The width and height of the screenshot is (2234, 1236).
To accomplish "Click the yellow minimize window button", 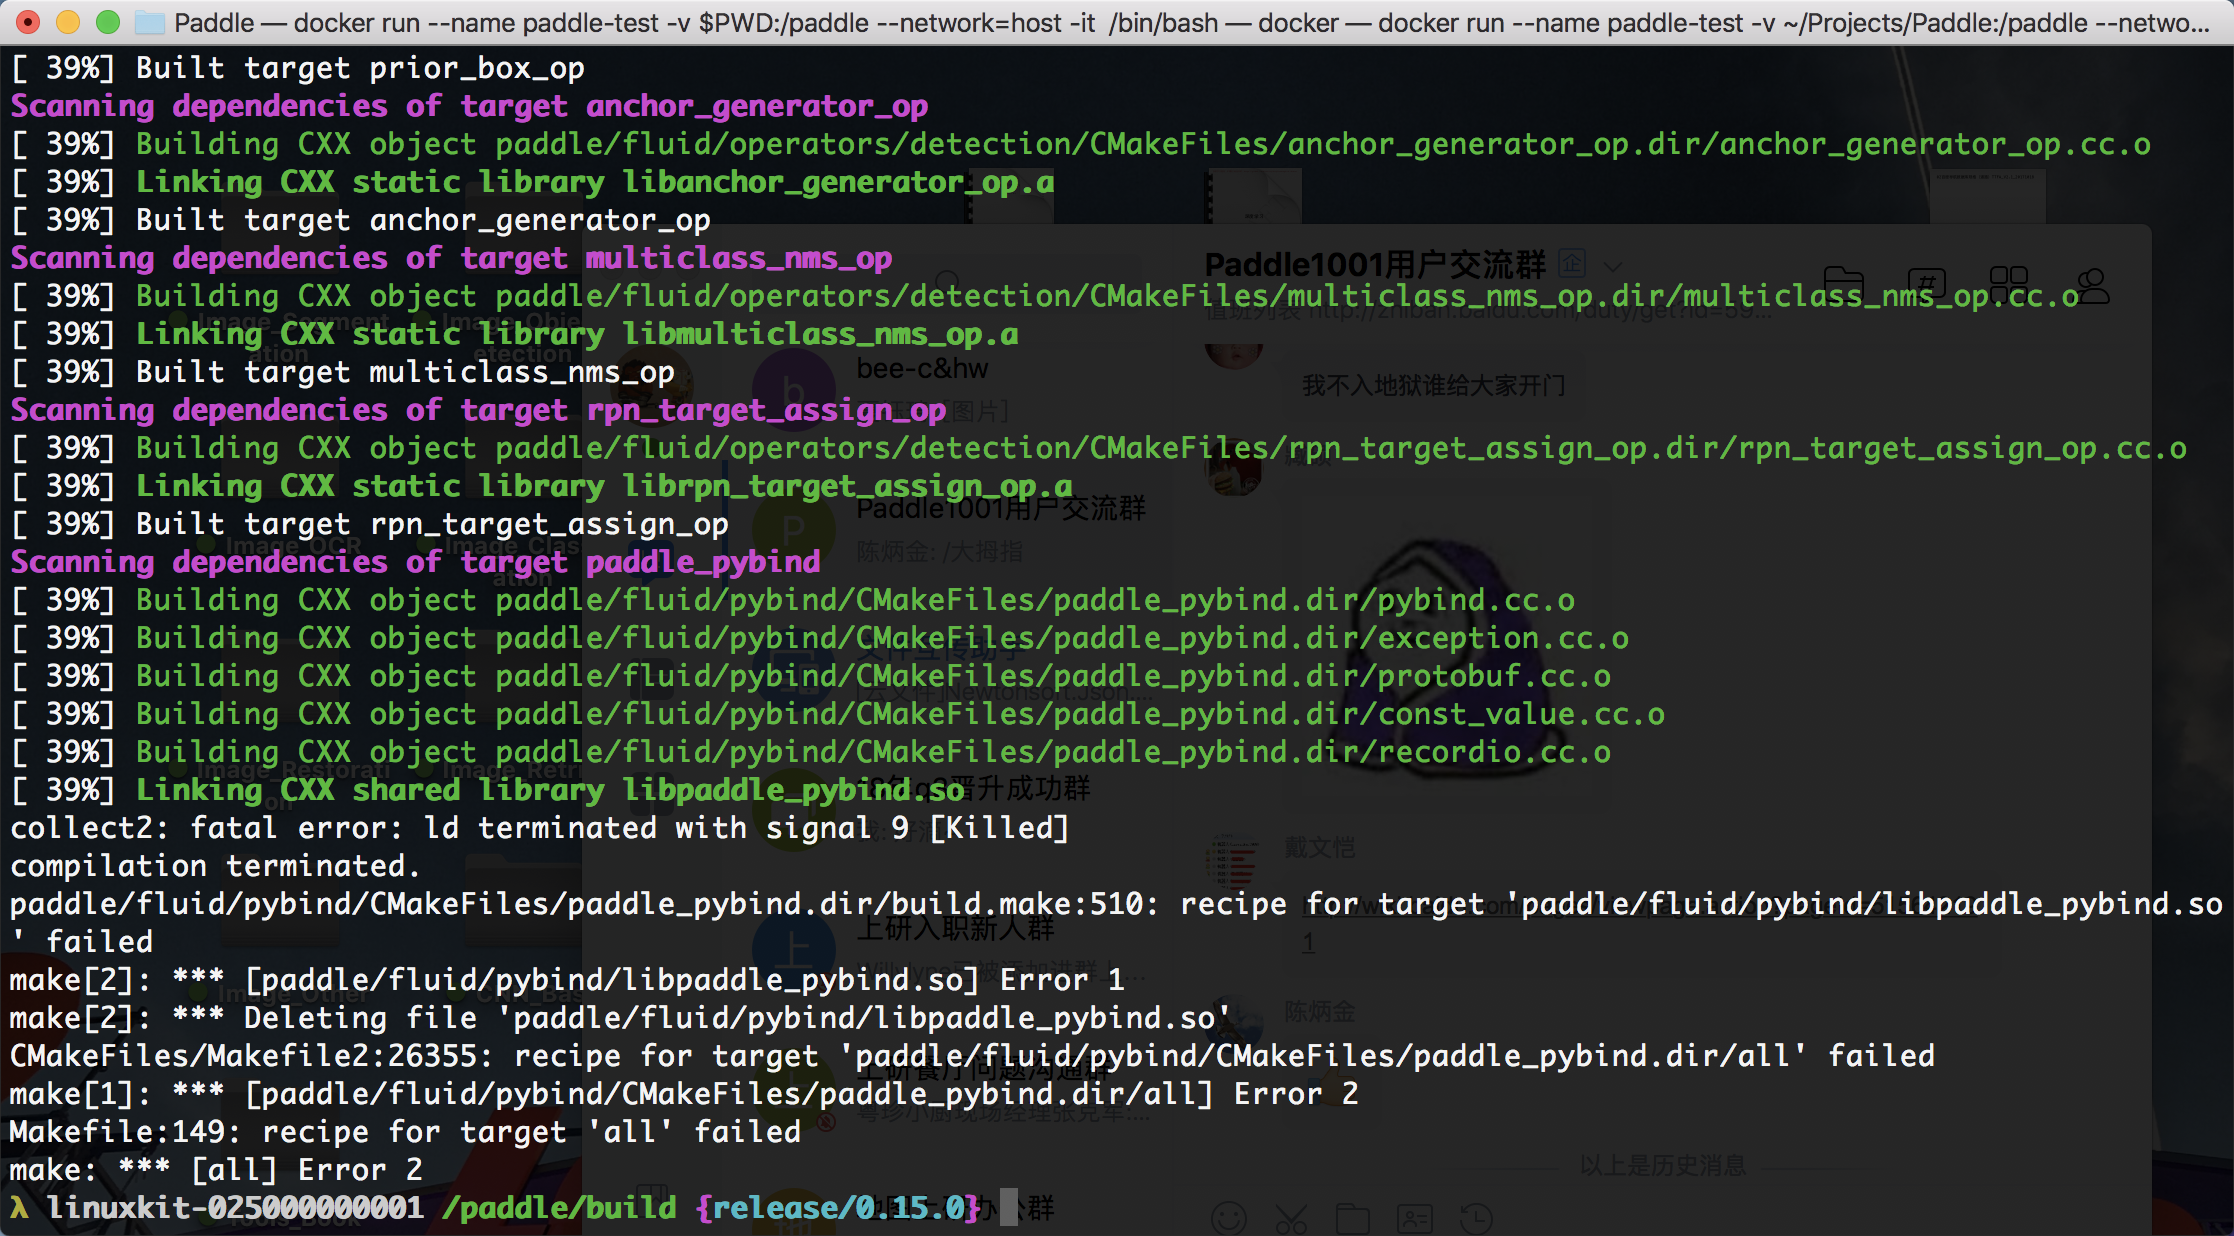I will 68,22.
